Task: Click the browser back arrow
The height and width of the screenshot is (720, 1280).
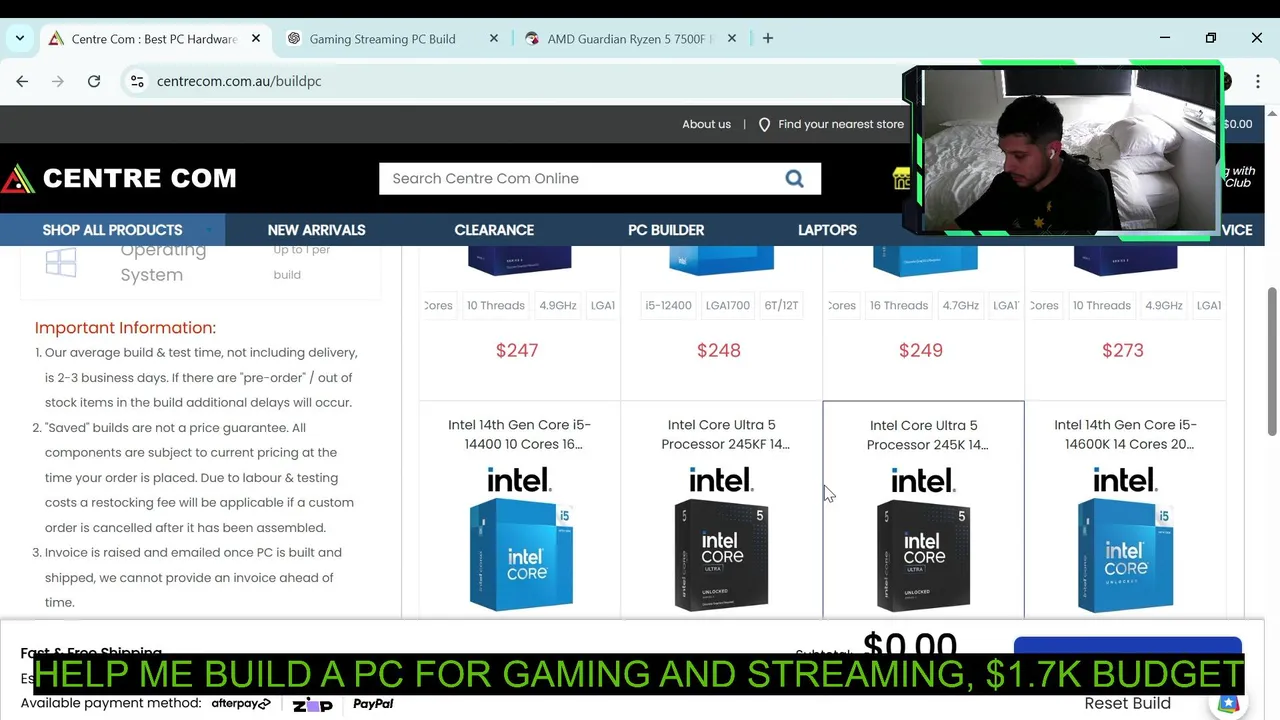Action: coord(22,81)
